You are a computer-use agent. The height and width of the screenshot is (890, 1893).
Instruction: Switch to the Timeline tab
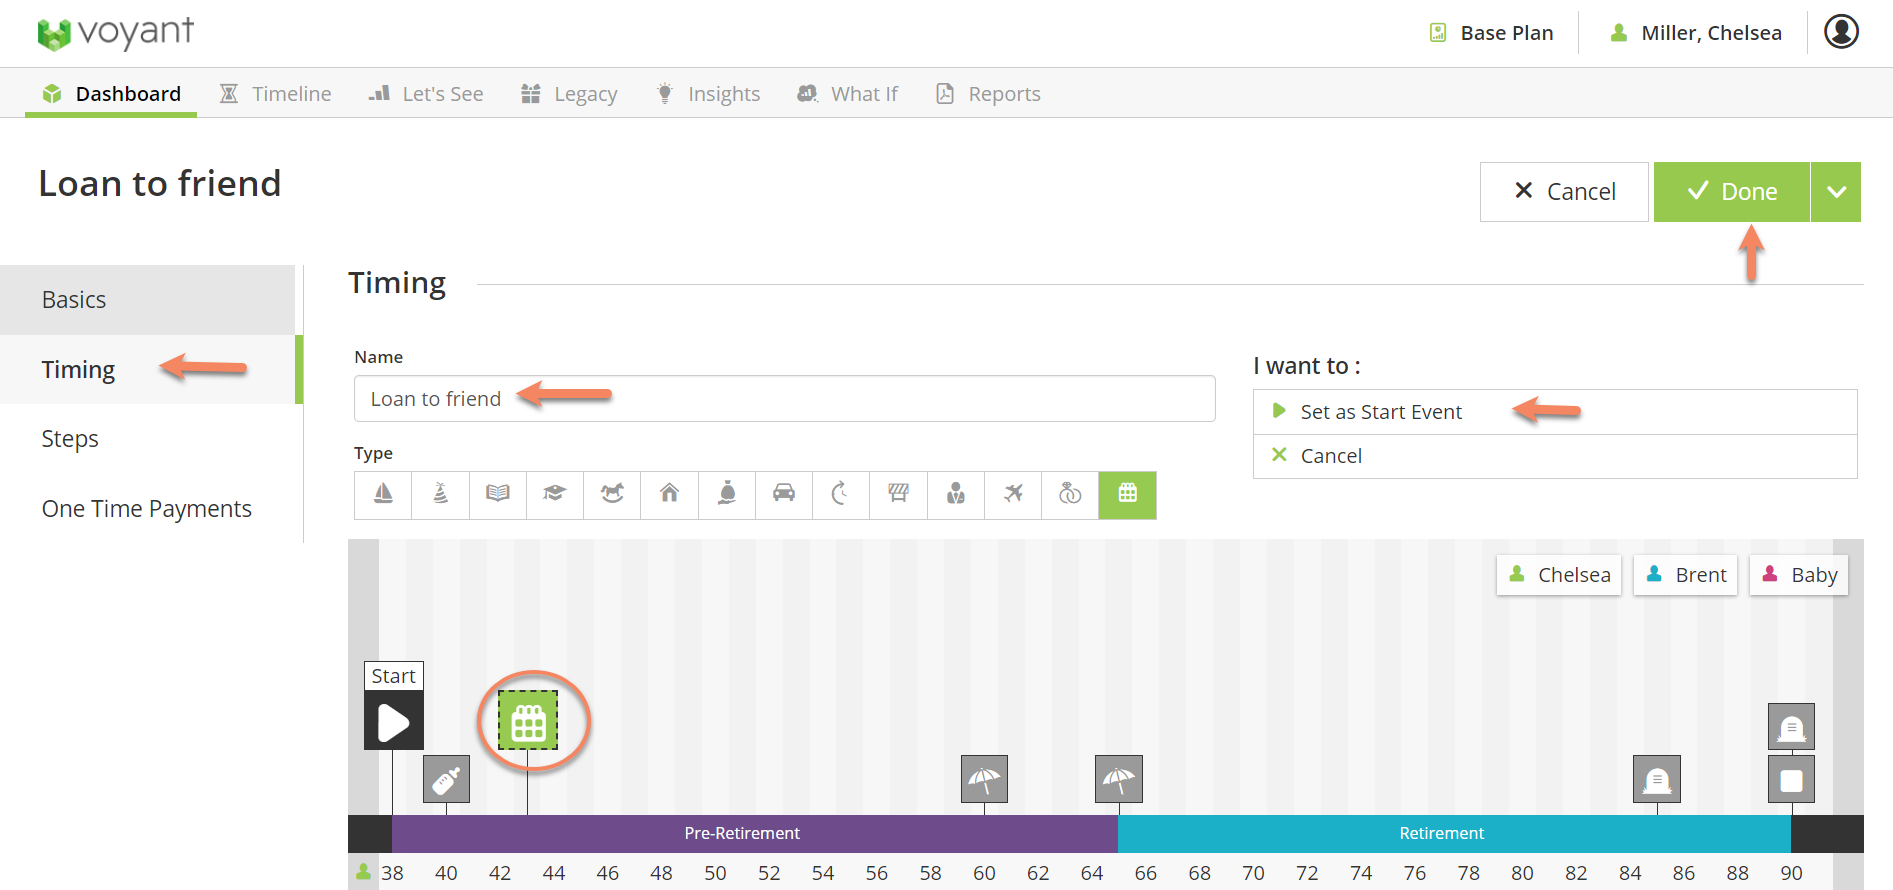tap(276, 94)
